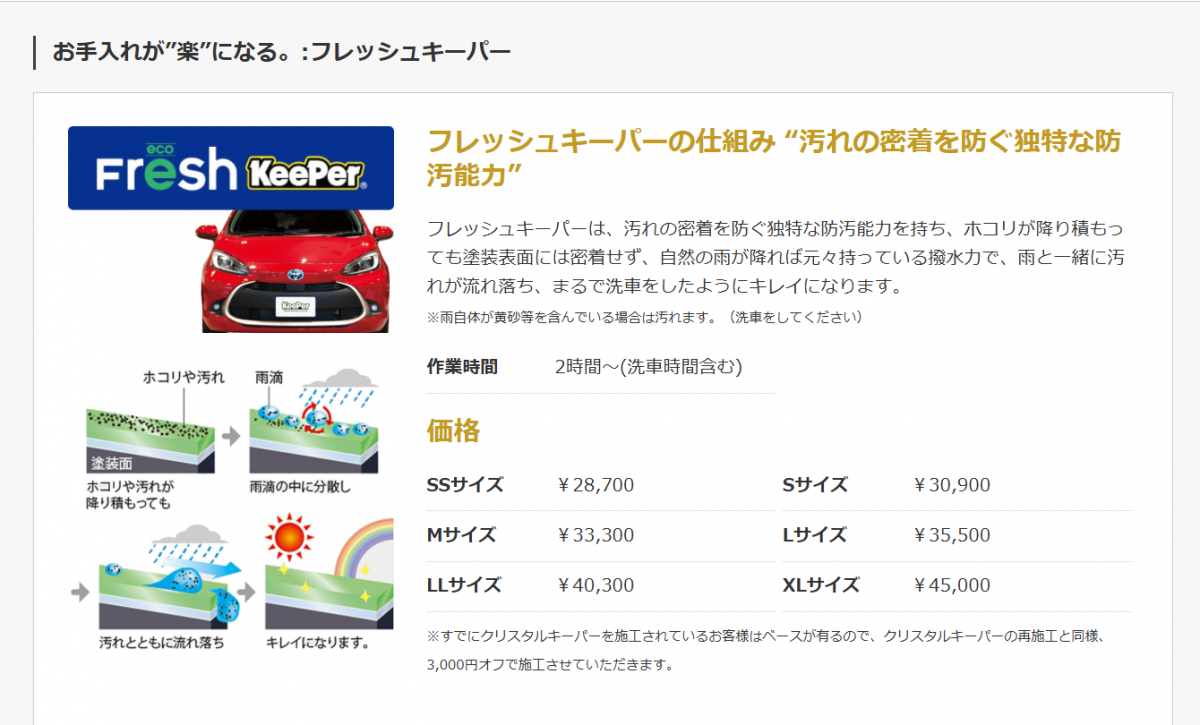Select the Sサイズ price ¥30,900
The height and width of the screenshot is (725, 1200).
tap(952, 485)
